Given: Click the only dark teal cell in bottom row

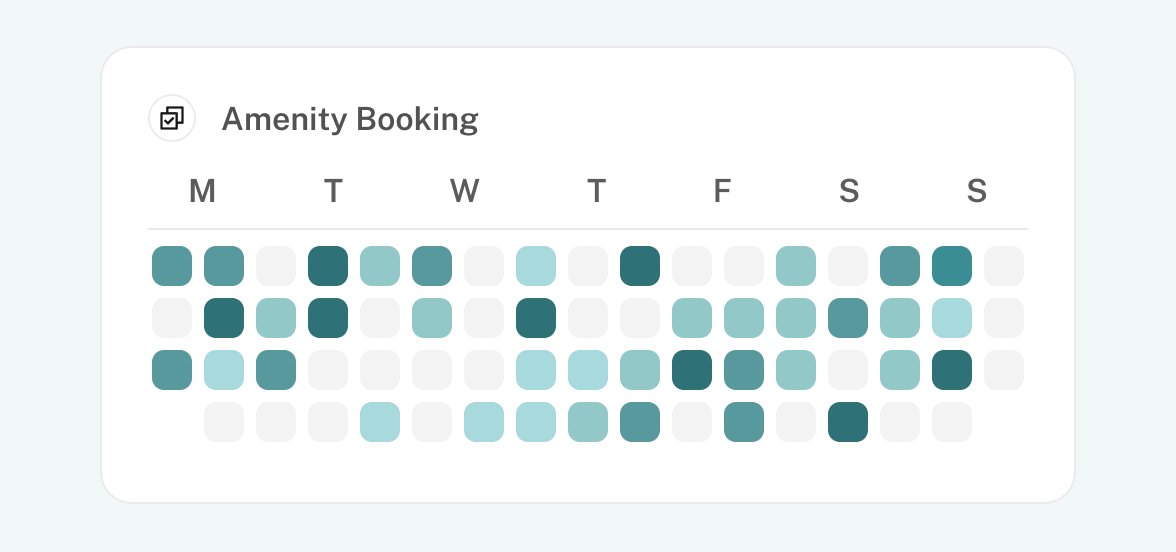Looking at the screenshot, I should tap(848, 422).
